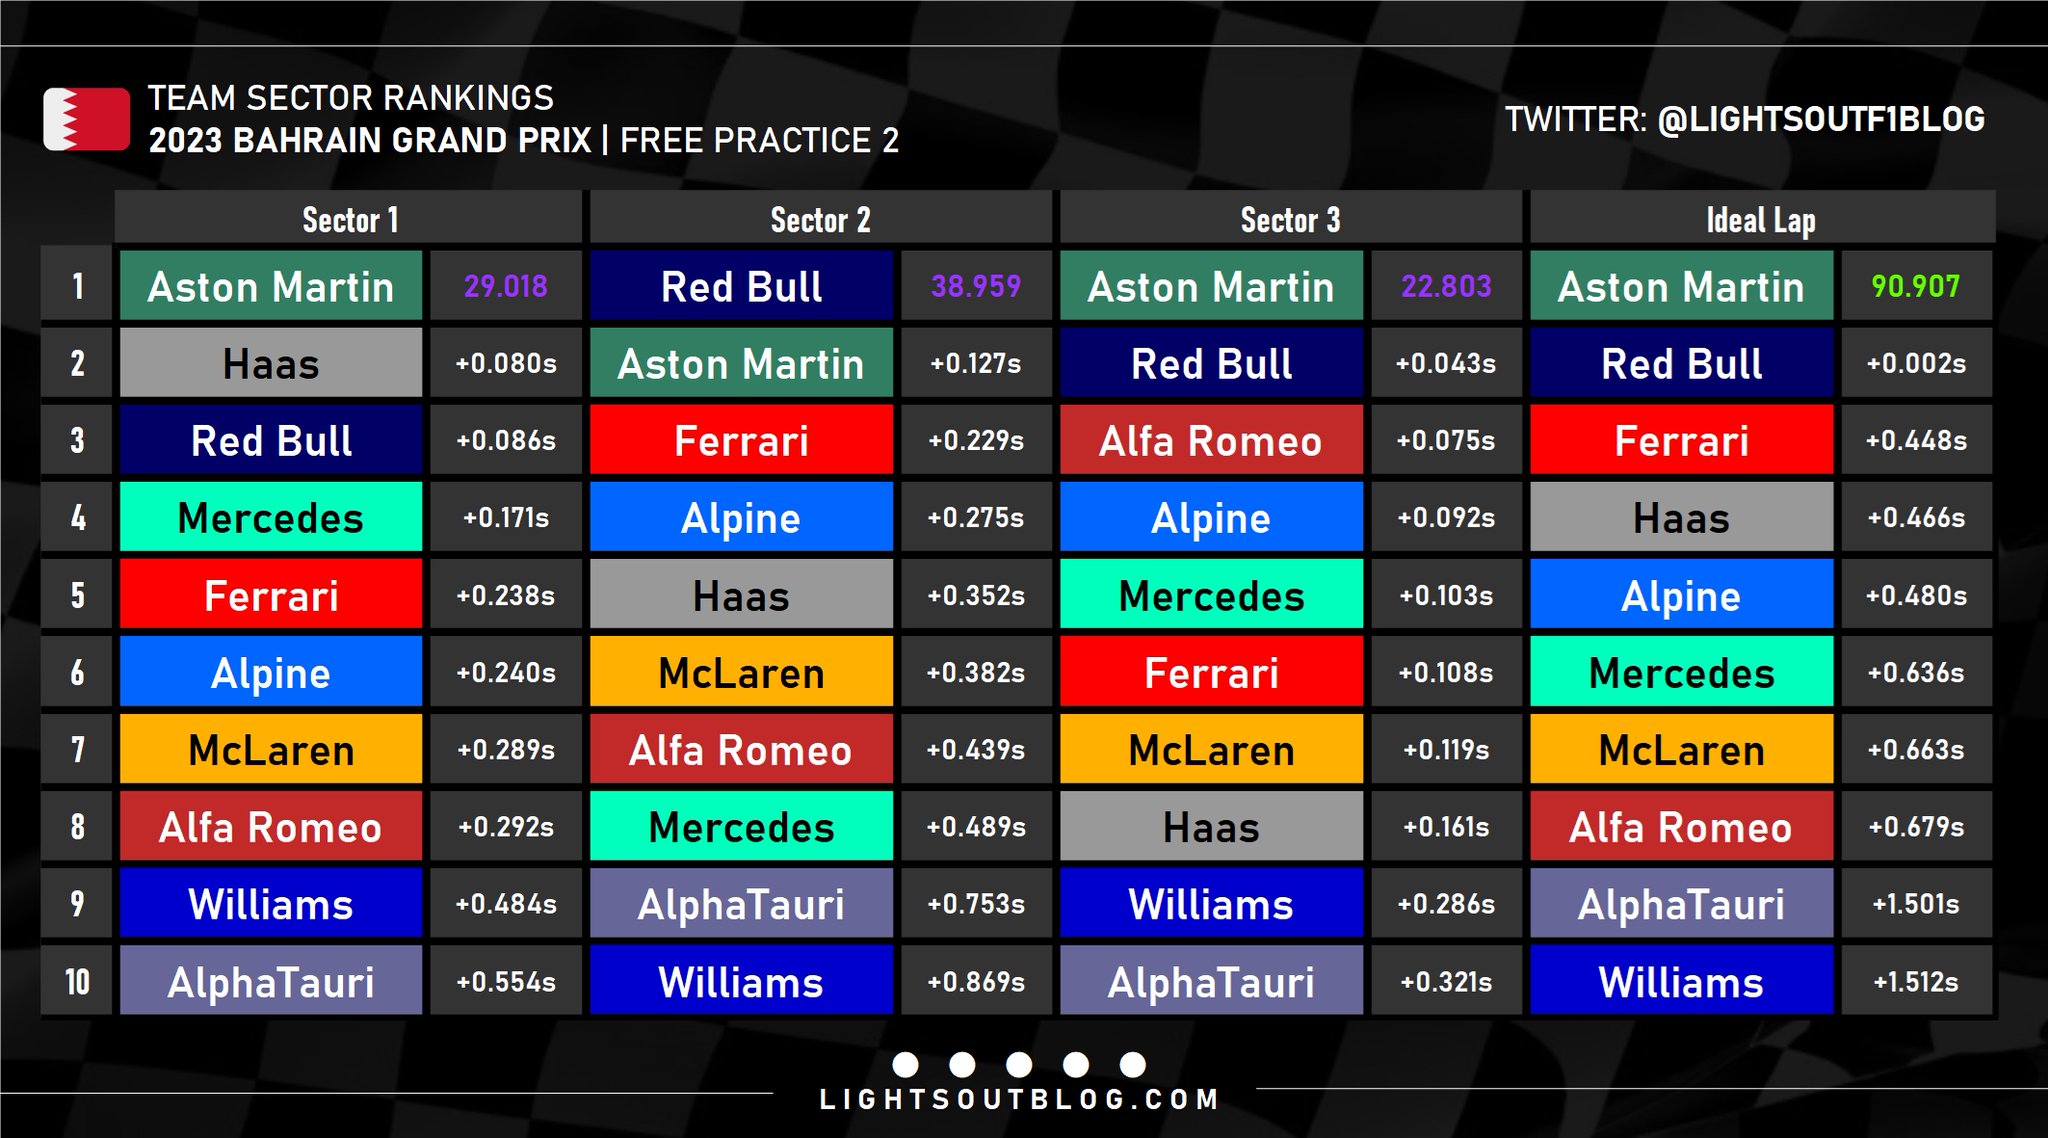Open the @LIGHTSOUTF1BLOG Twitter handle
The width and height of the screenshot is (2048, 1138).
coord(1820,119)
